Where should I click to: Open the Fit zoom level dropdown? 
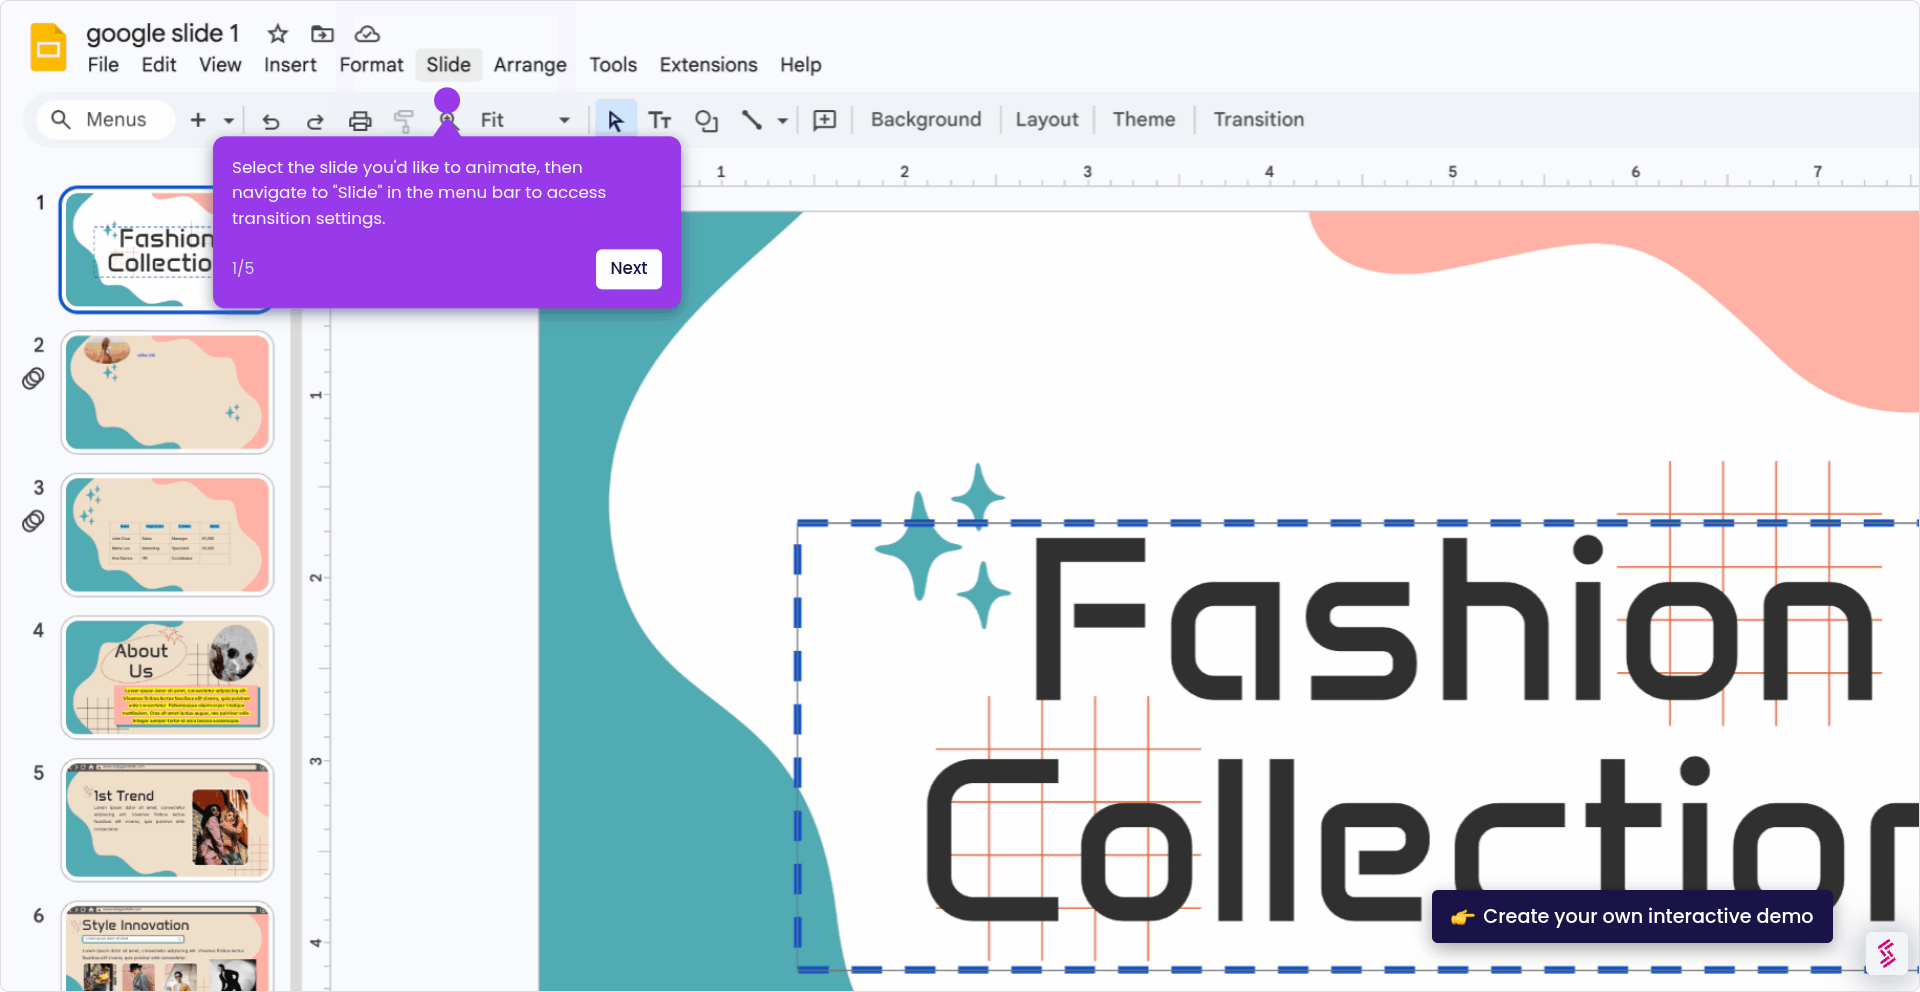[x=524, y=120]
